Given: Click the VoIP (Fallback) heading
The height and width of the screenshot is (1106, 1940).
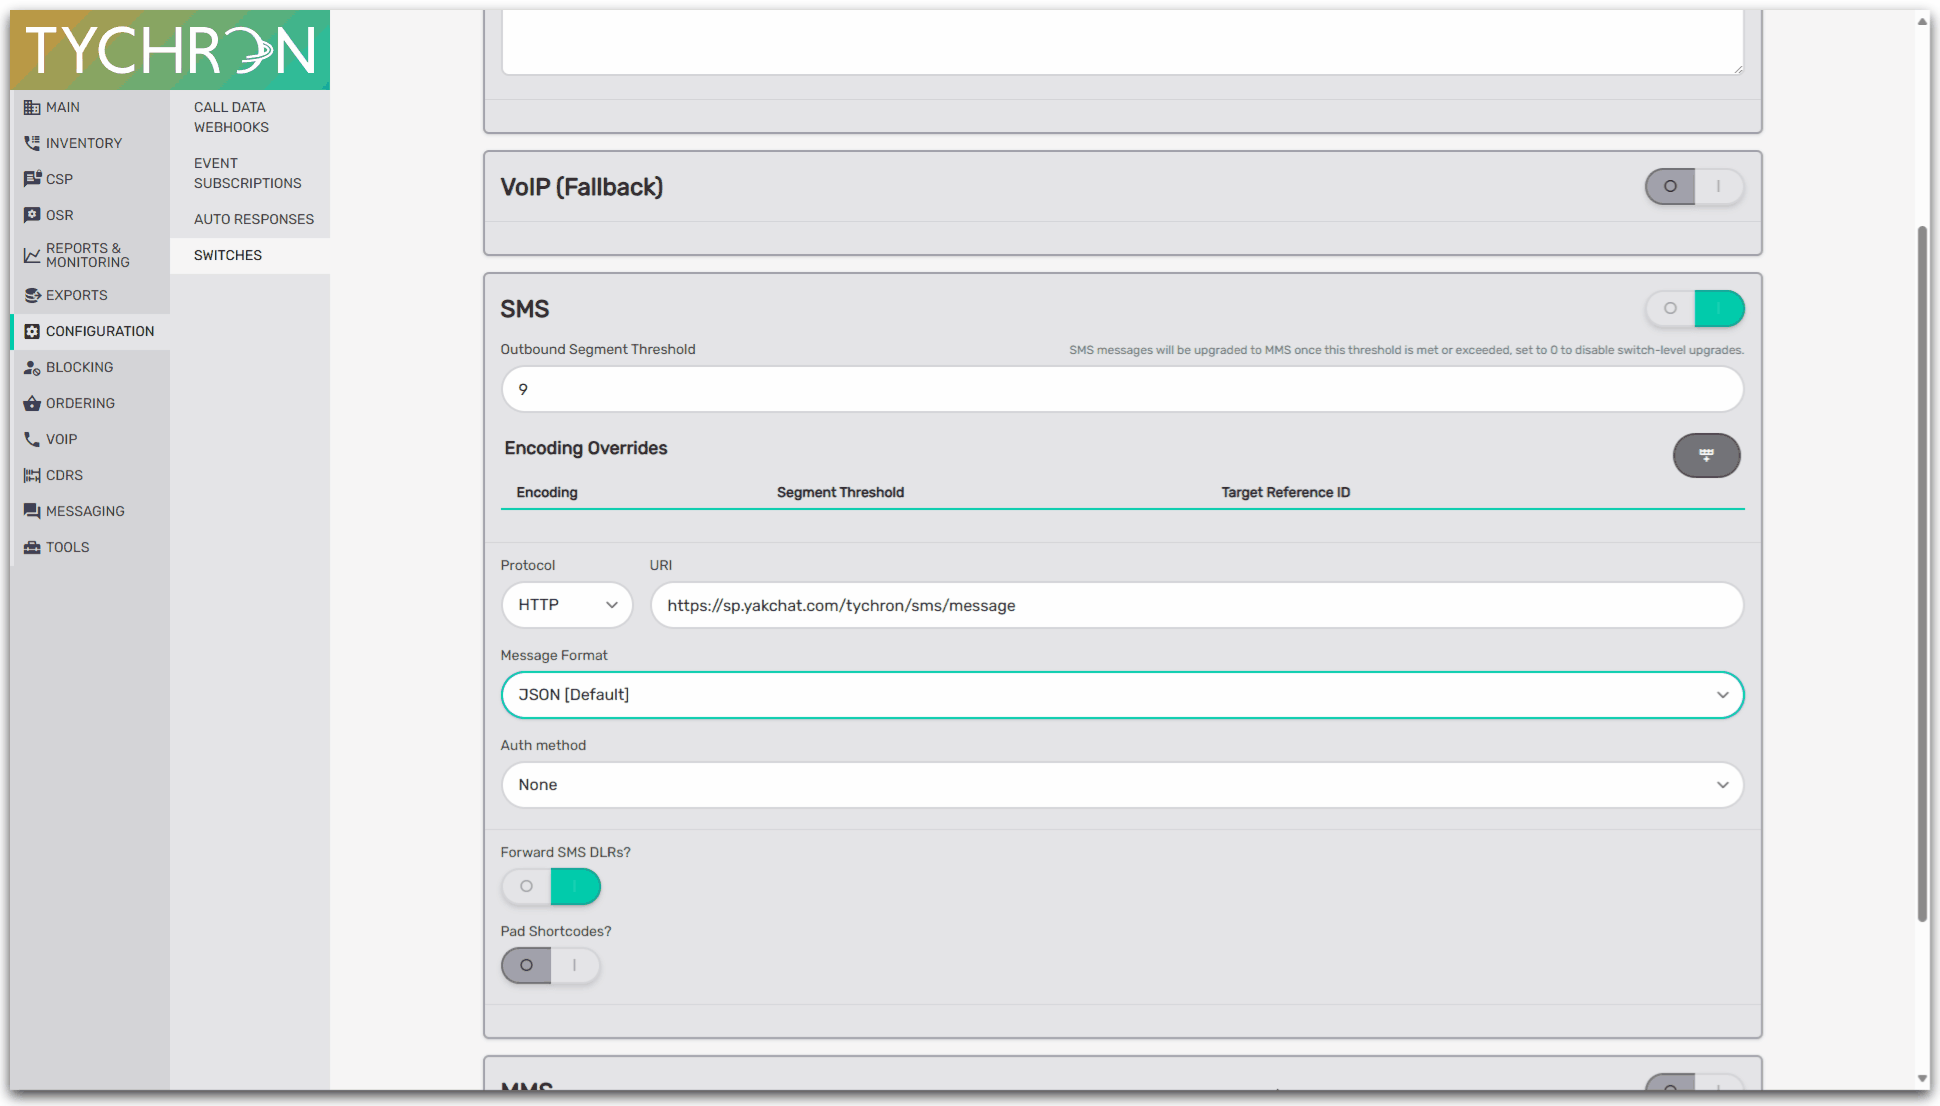Looking at the screenshot, I should coord(581,187).
